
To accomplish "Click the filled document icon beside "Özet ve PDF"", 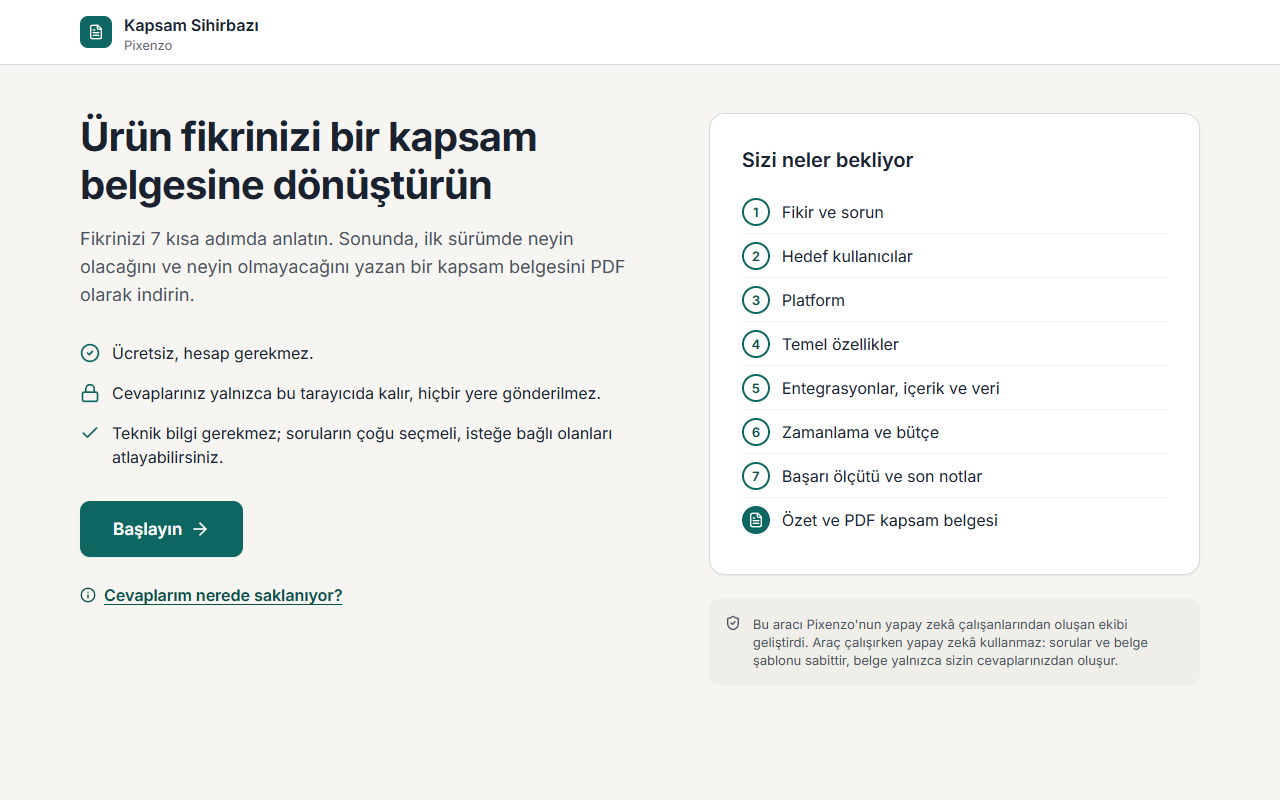I will point(756,520).
